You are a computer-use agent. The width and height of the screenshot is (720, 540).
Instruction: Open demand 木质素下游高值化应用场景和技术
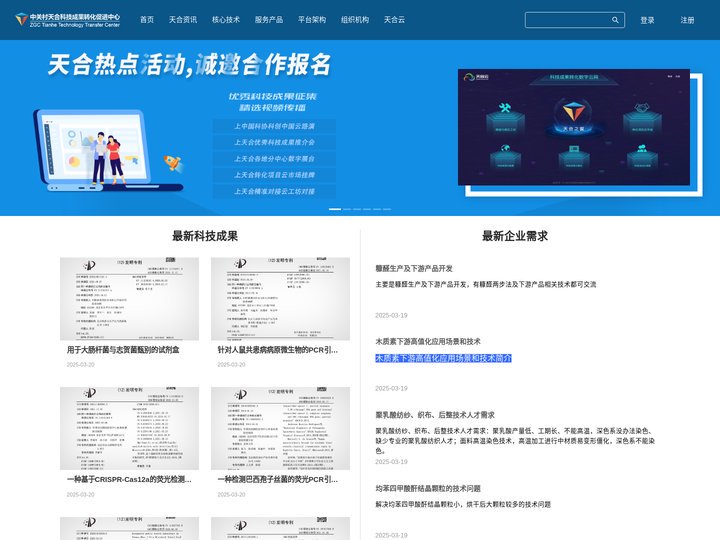(428, 342)
